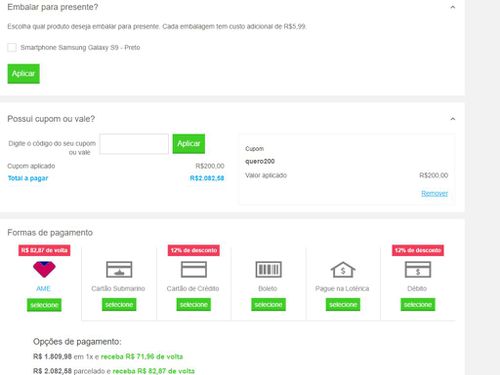The height and width of the screenshot is (375, 500).
Task: Click the Cartão Submarino card icon
Action: (x=119, y=270)
